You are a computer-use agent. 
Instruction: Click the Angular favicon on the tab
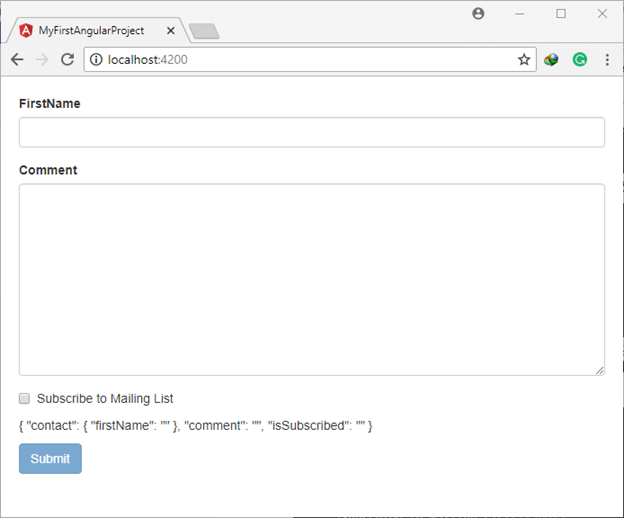click(26, 31)
